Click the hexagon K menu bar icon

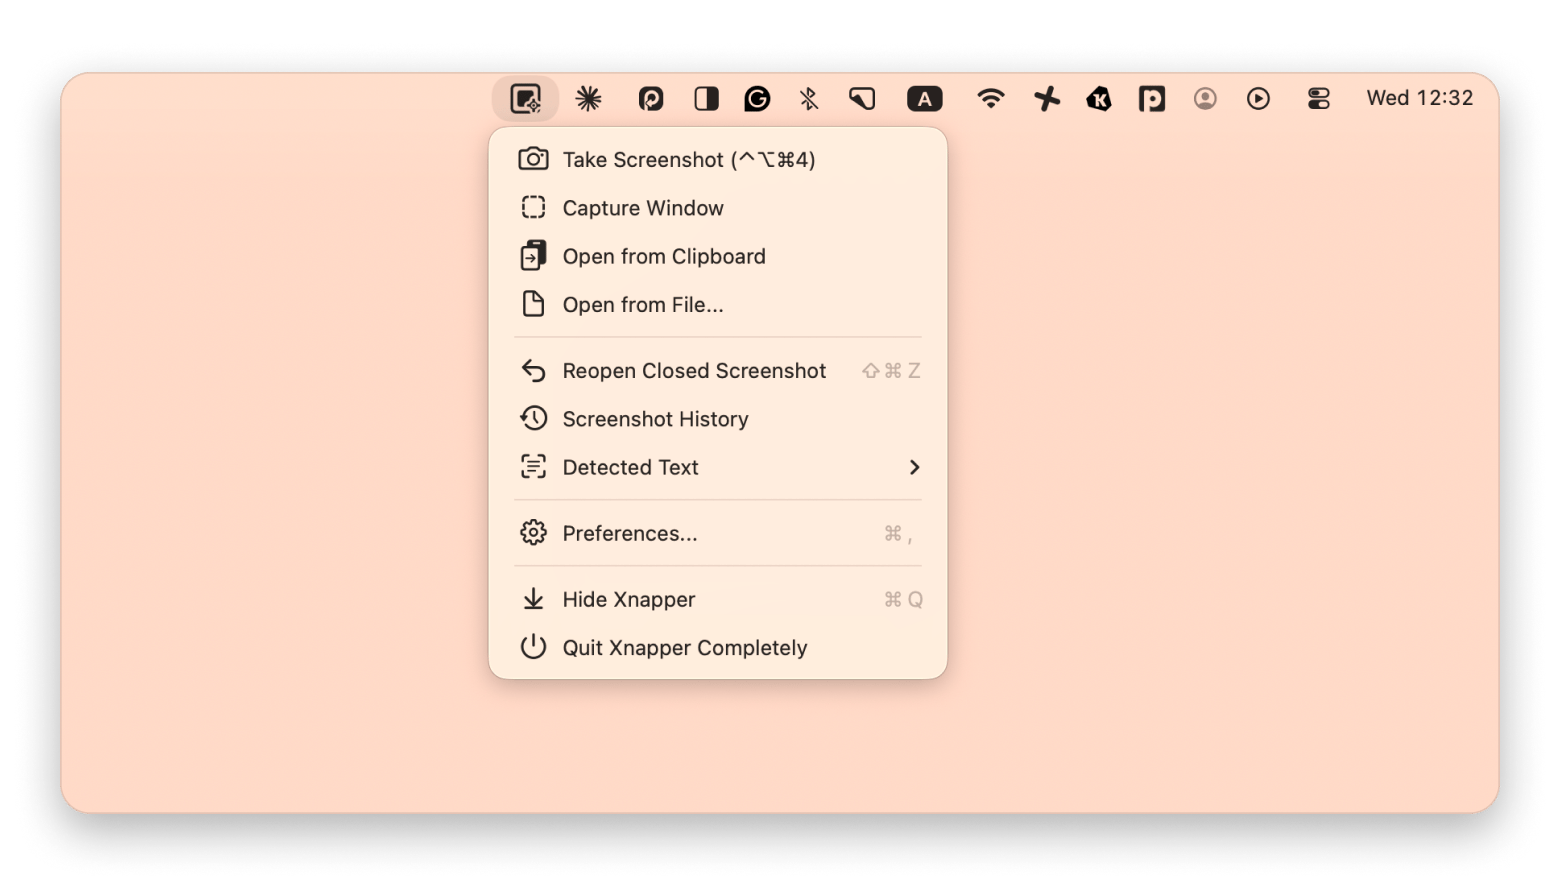point(1099,98)
